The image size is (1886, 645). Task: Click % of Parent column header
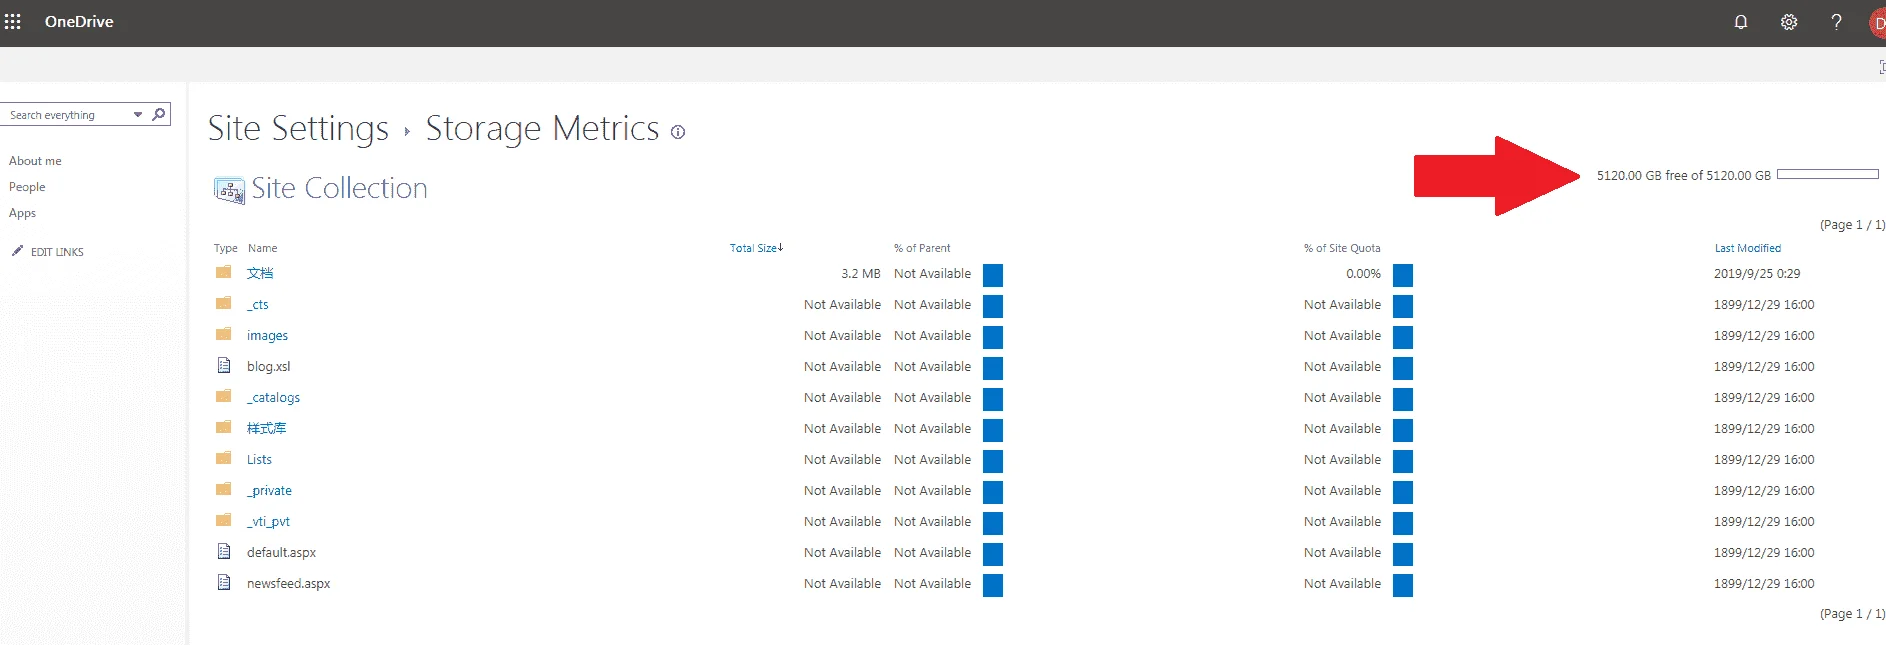(x=922, y=248)
